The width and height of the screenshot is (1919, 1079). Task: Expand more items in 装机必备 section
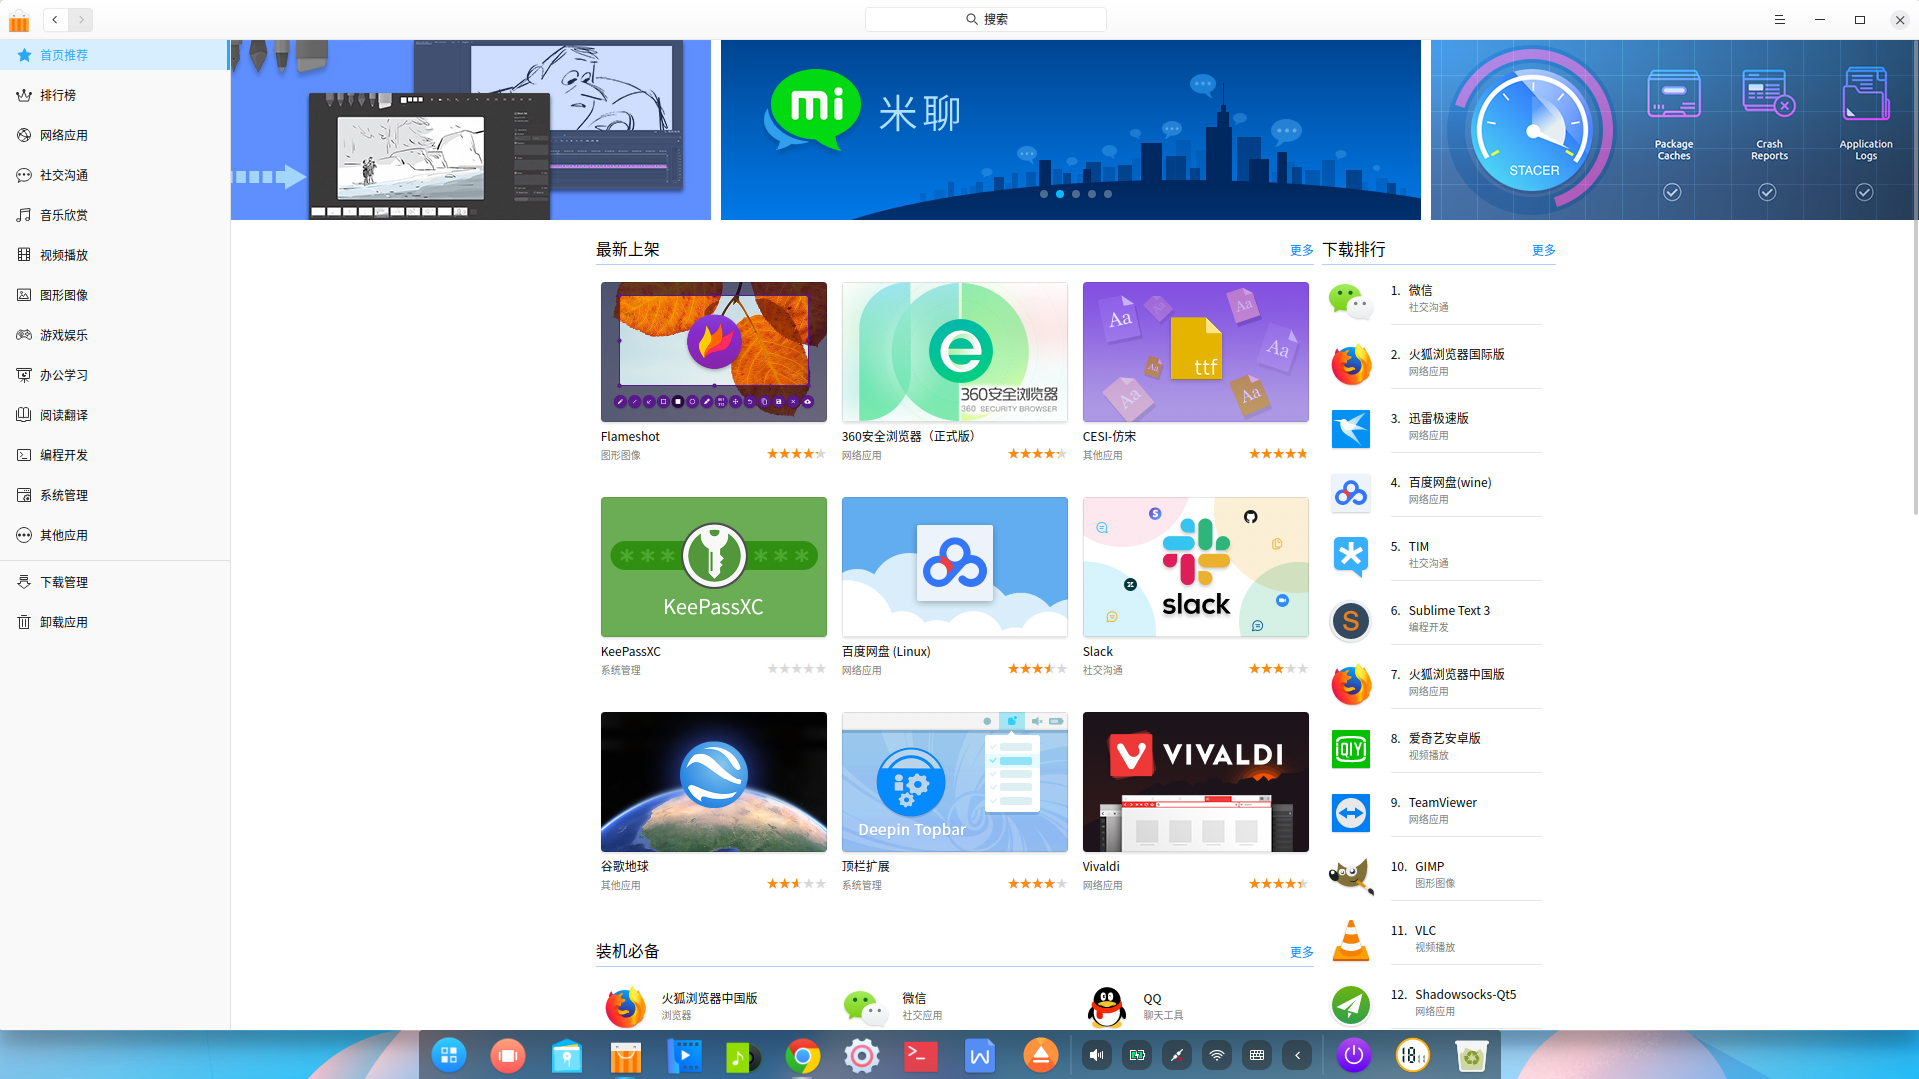(1301, 952)
